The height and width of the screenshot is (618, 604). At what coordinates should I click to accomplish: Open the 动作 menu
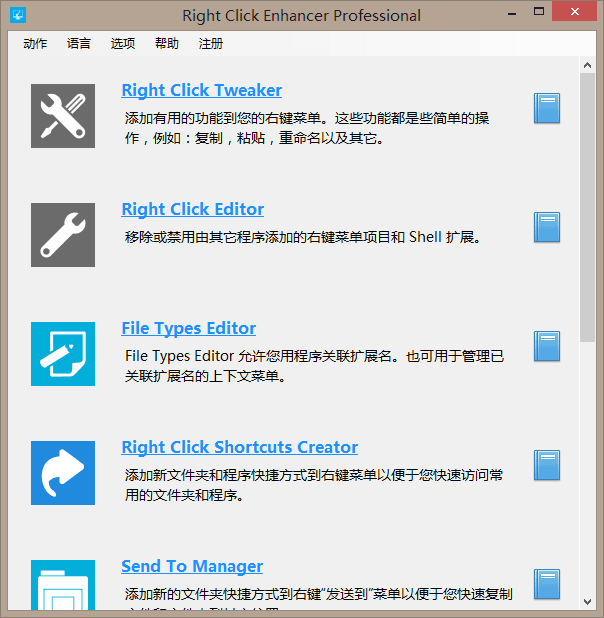coord(35,43)
